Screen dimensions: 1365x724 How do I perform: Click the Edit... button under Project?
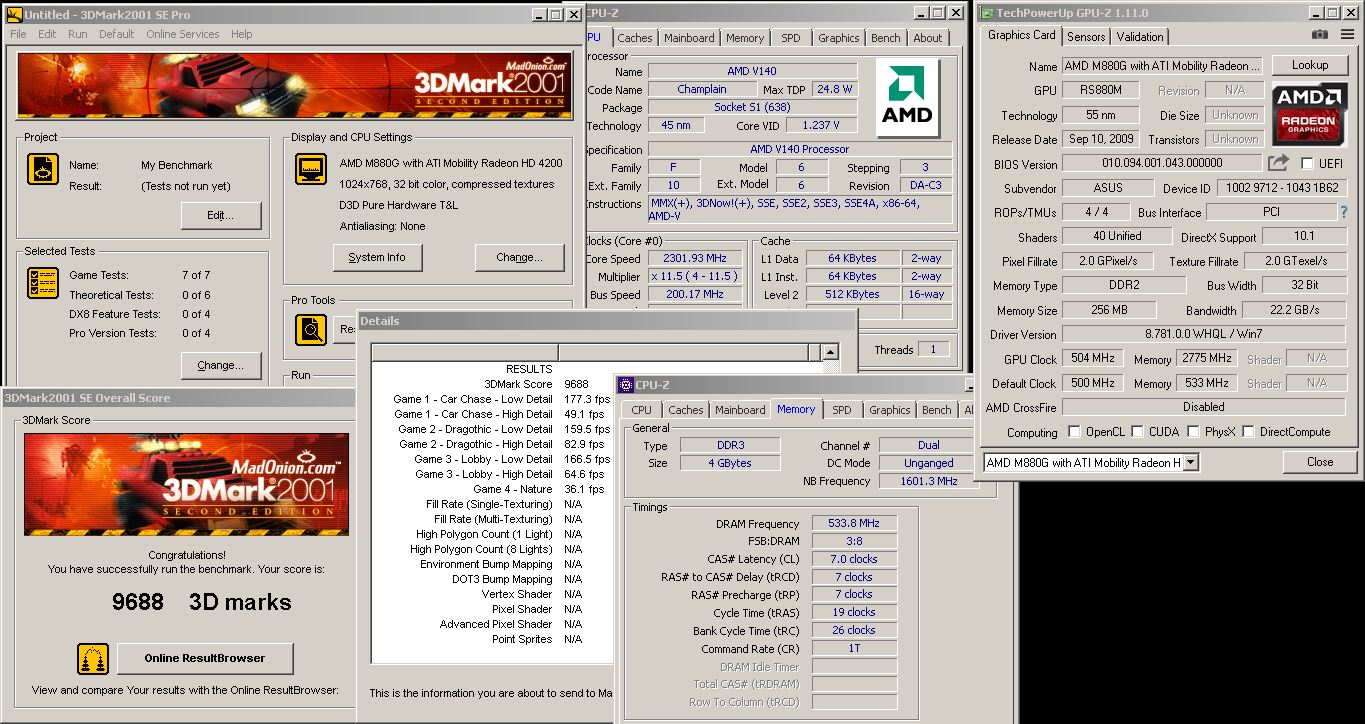220,215
